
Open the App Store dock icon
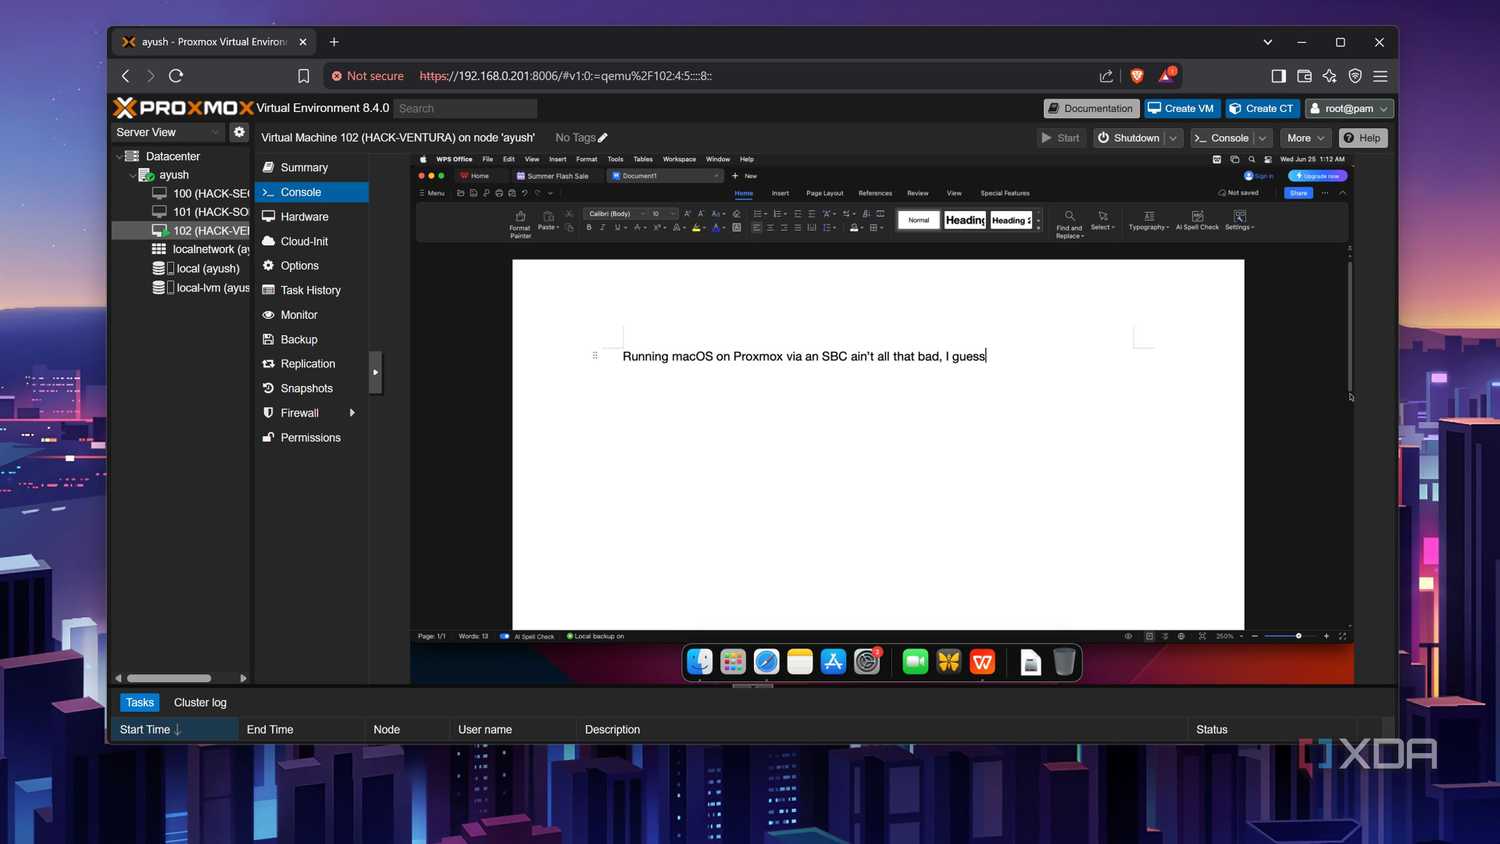[833, 661]
